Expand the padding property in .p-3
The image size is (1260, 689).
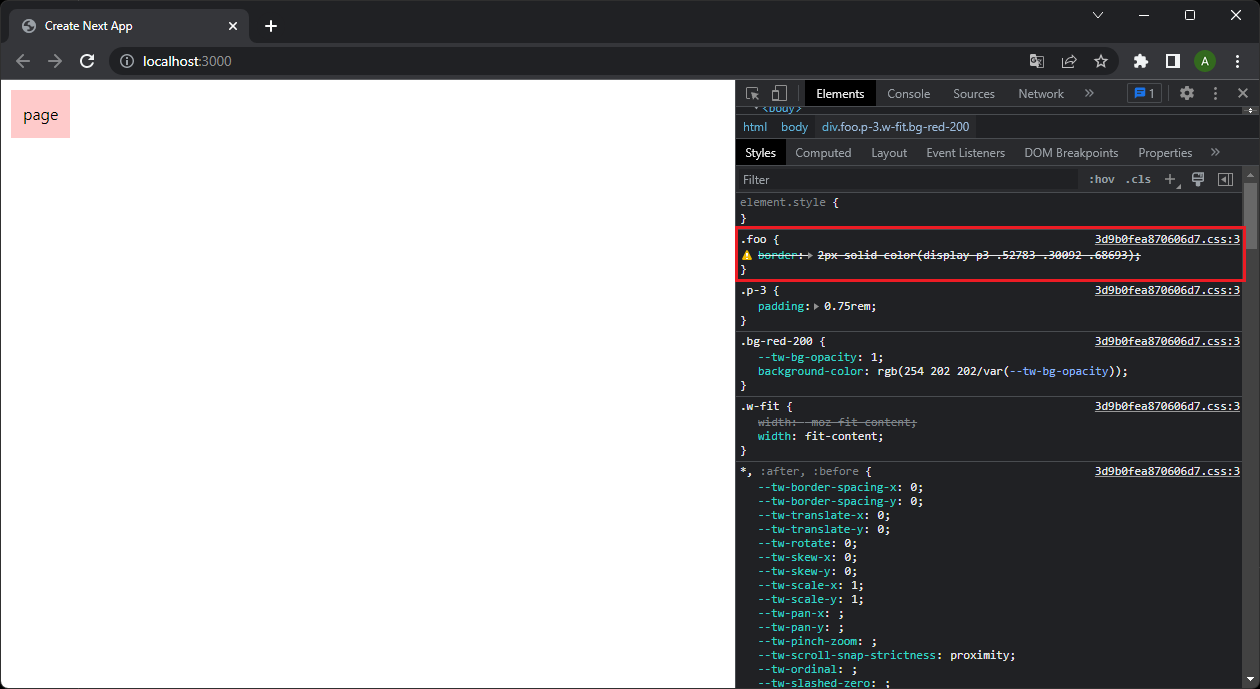click(x=816, y=306)
